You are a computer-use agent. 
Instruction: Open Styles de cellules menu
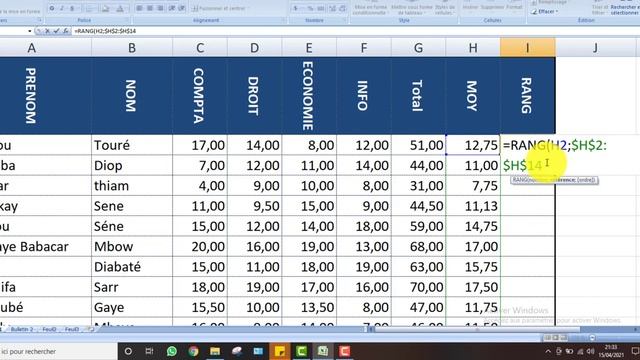coord(445,10)
